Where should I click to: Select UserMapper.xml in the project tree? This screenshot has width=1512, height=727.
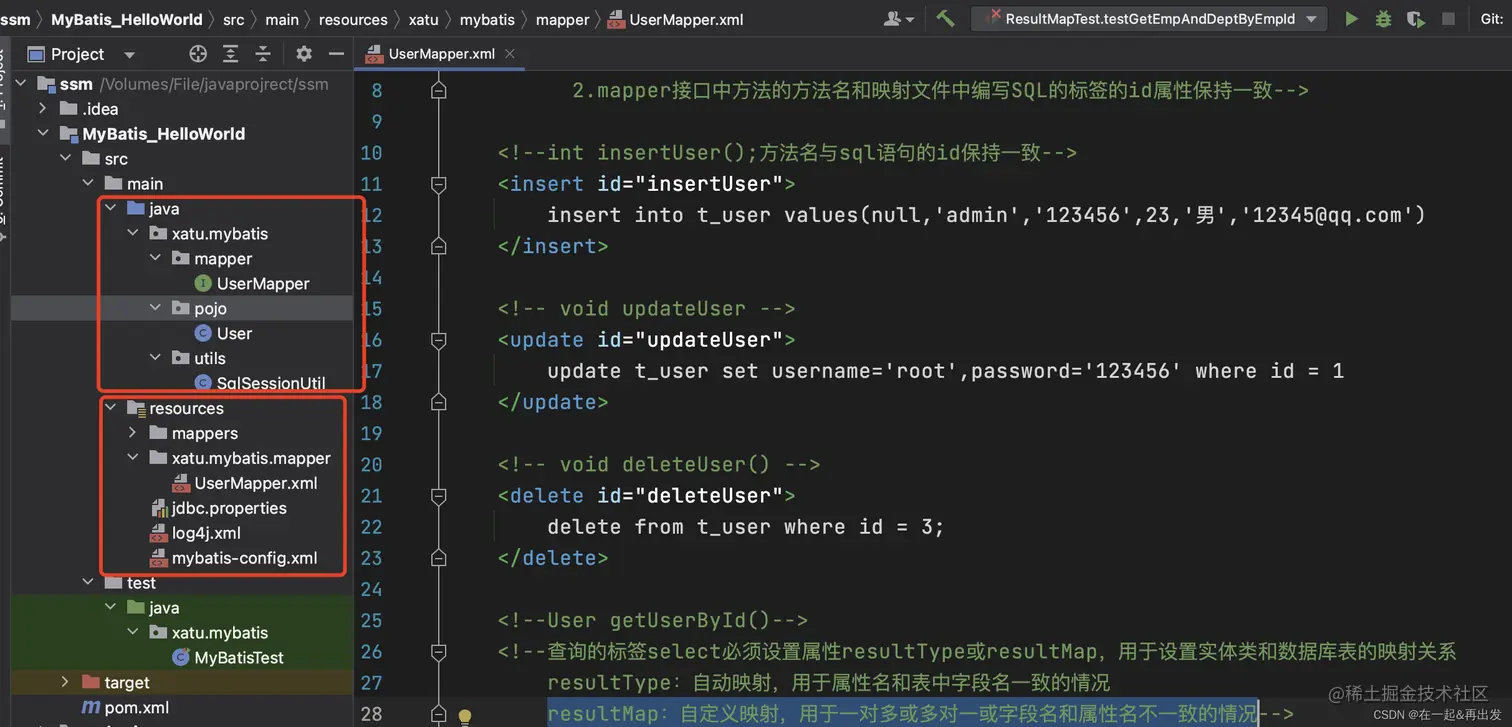tap(256, 483)
